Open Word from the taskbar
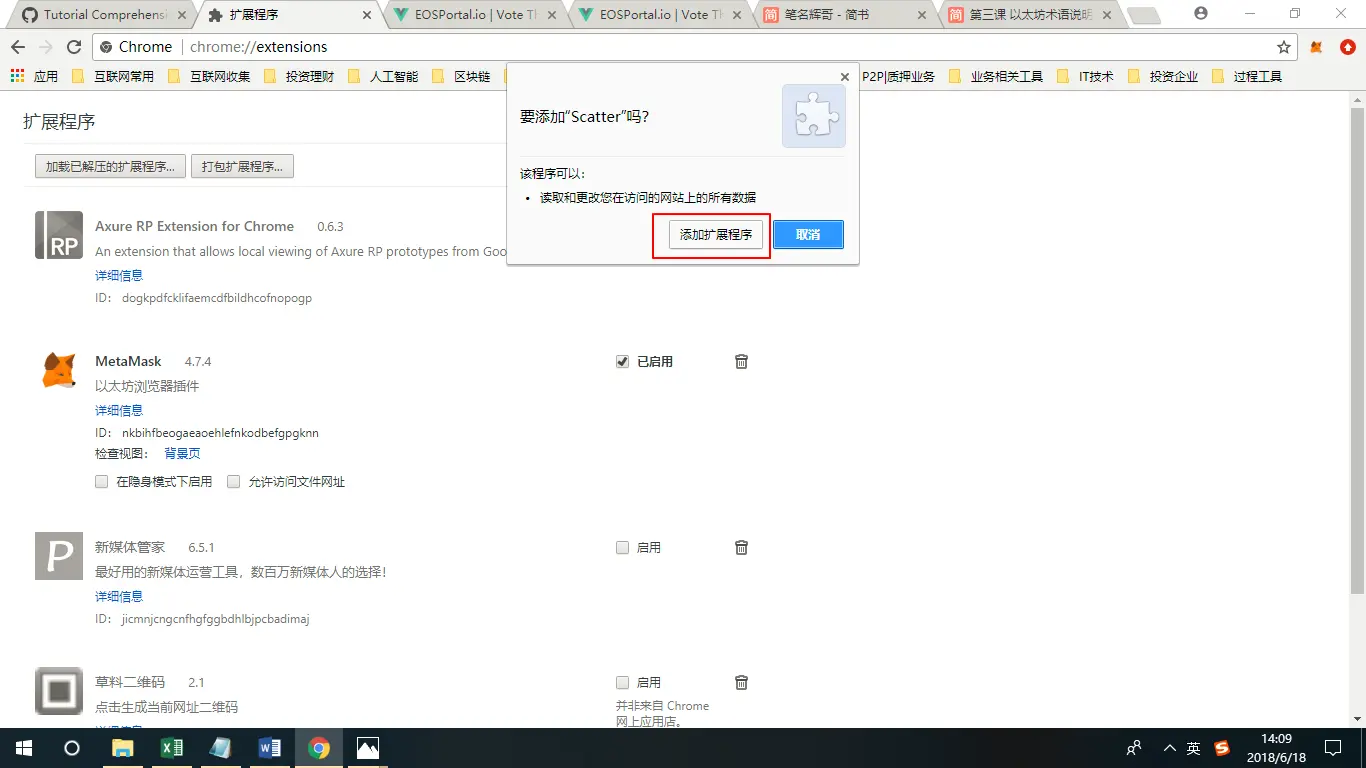This screenshot has height=768, width=1366. [x=269, y=748]
